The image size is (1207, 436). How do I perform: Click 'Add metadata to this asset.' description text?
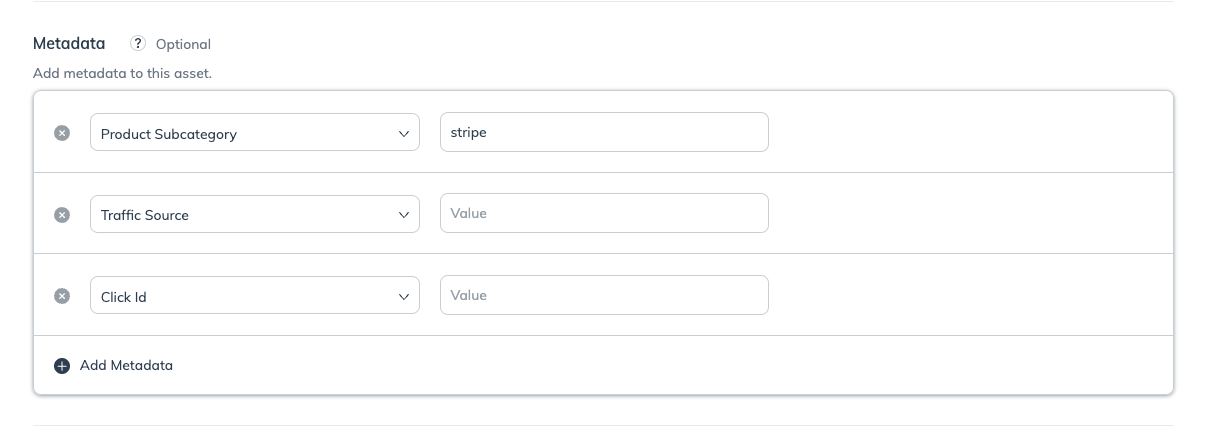pos(123,73)
